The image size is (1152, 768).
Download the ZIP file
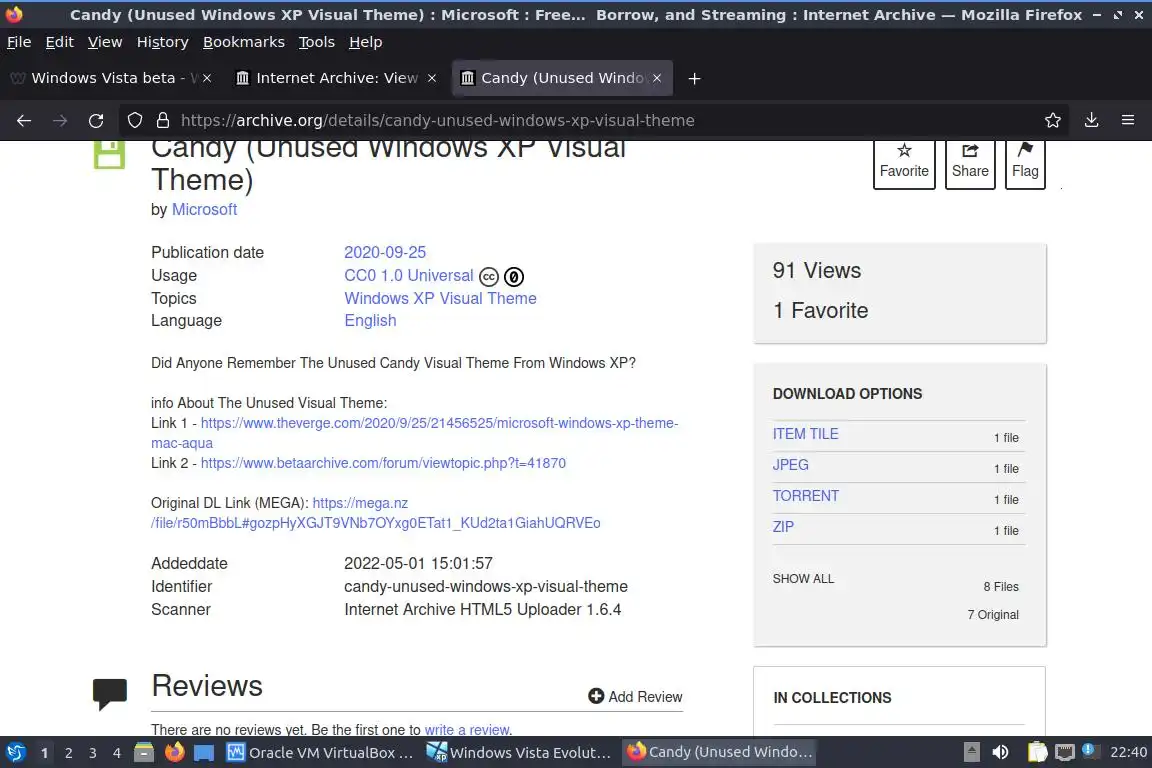783,527
